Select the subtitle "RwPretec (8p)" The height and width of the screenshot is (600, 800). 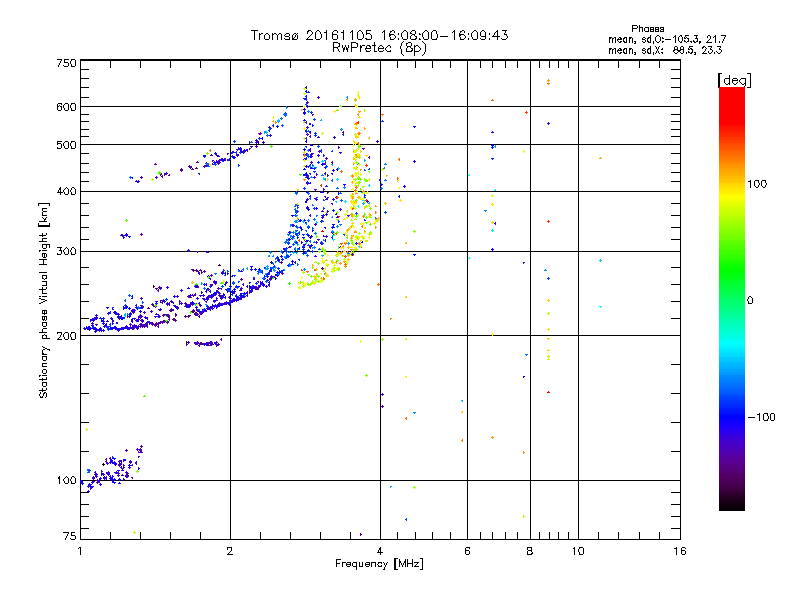tap(379, 48)
